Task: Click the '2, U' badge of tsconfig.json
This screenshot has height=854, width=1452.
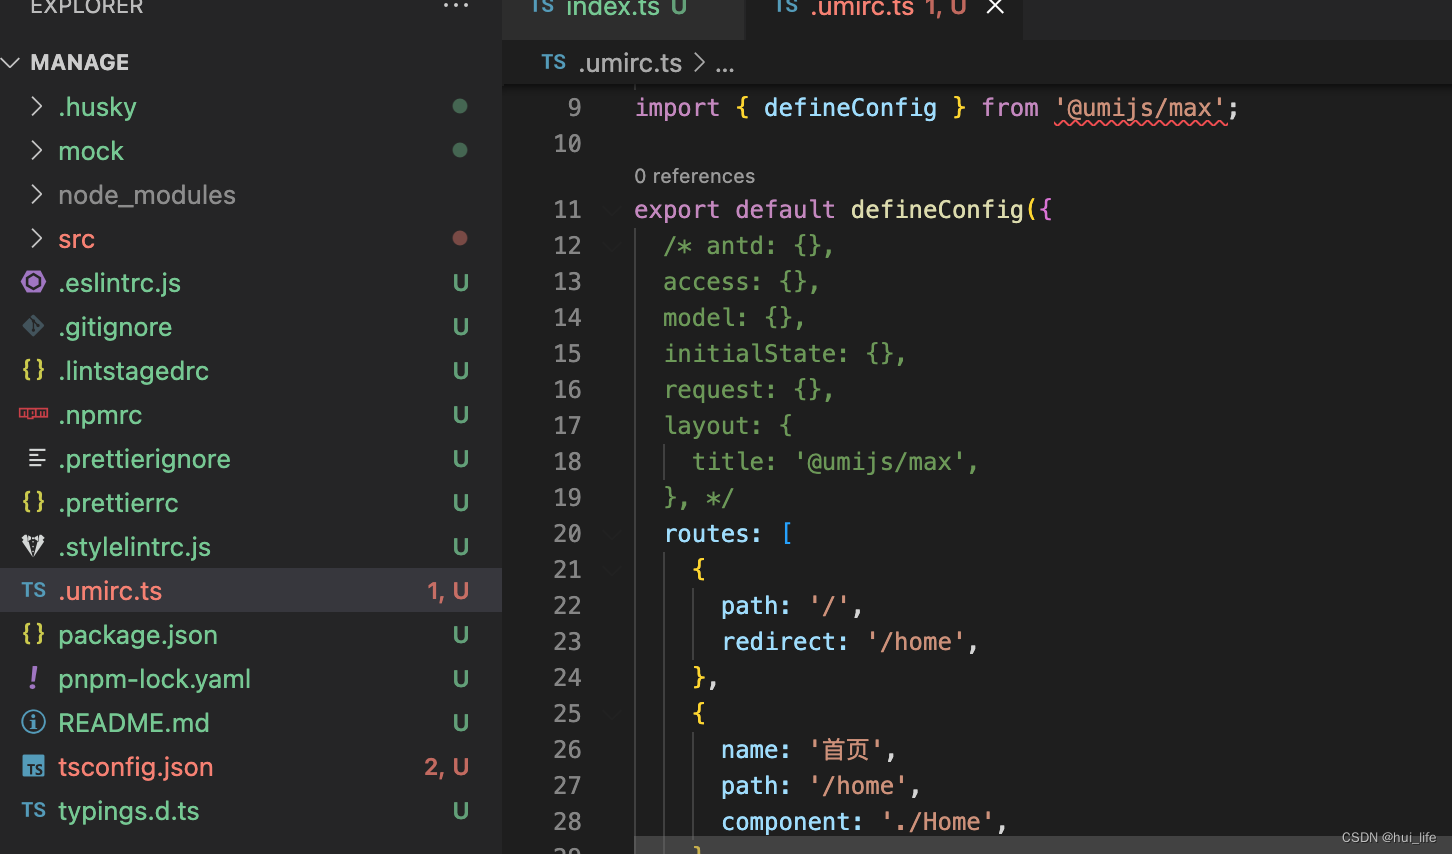Action: [x=446, y=767]
